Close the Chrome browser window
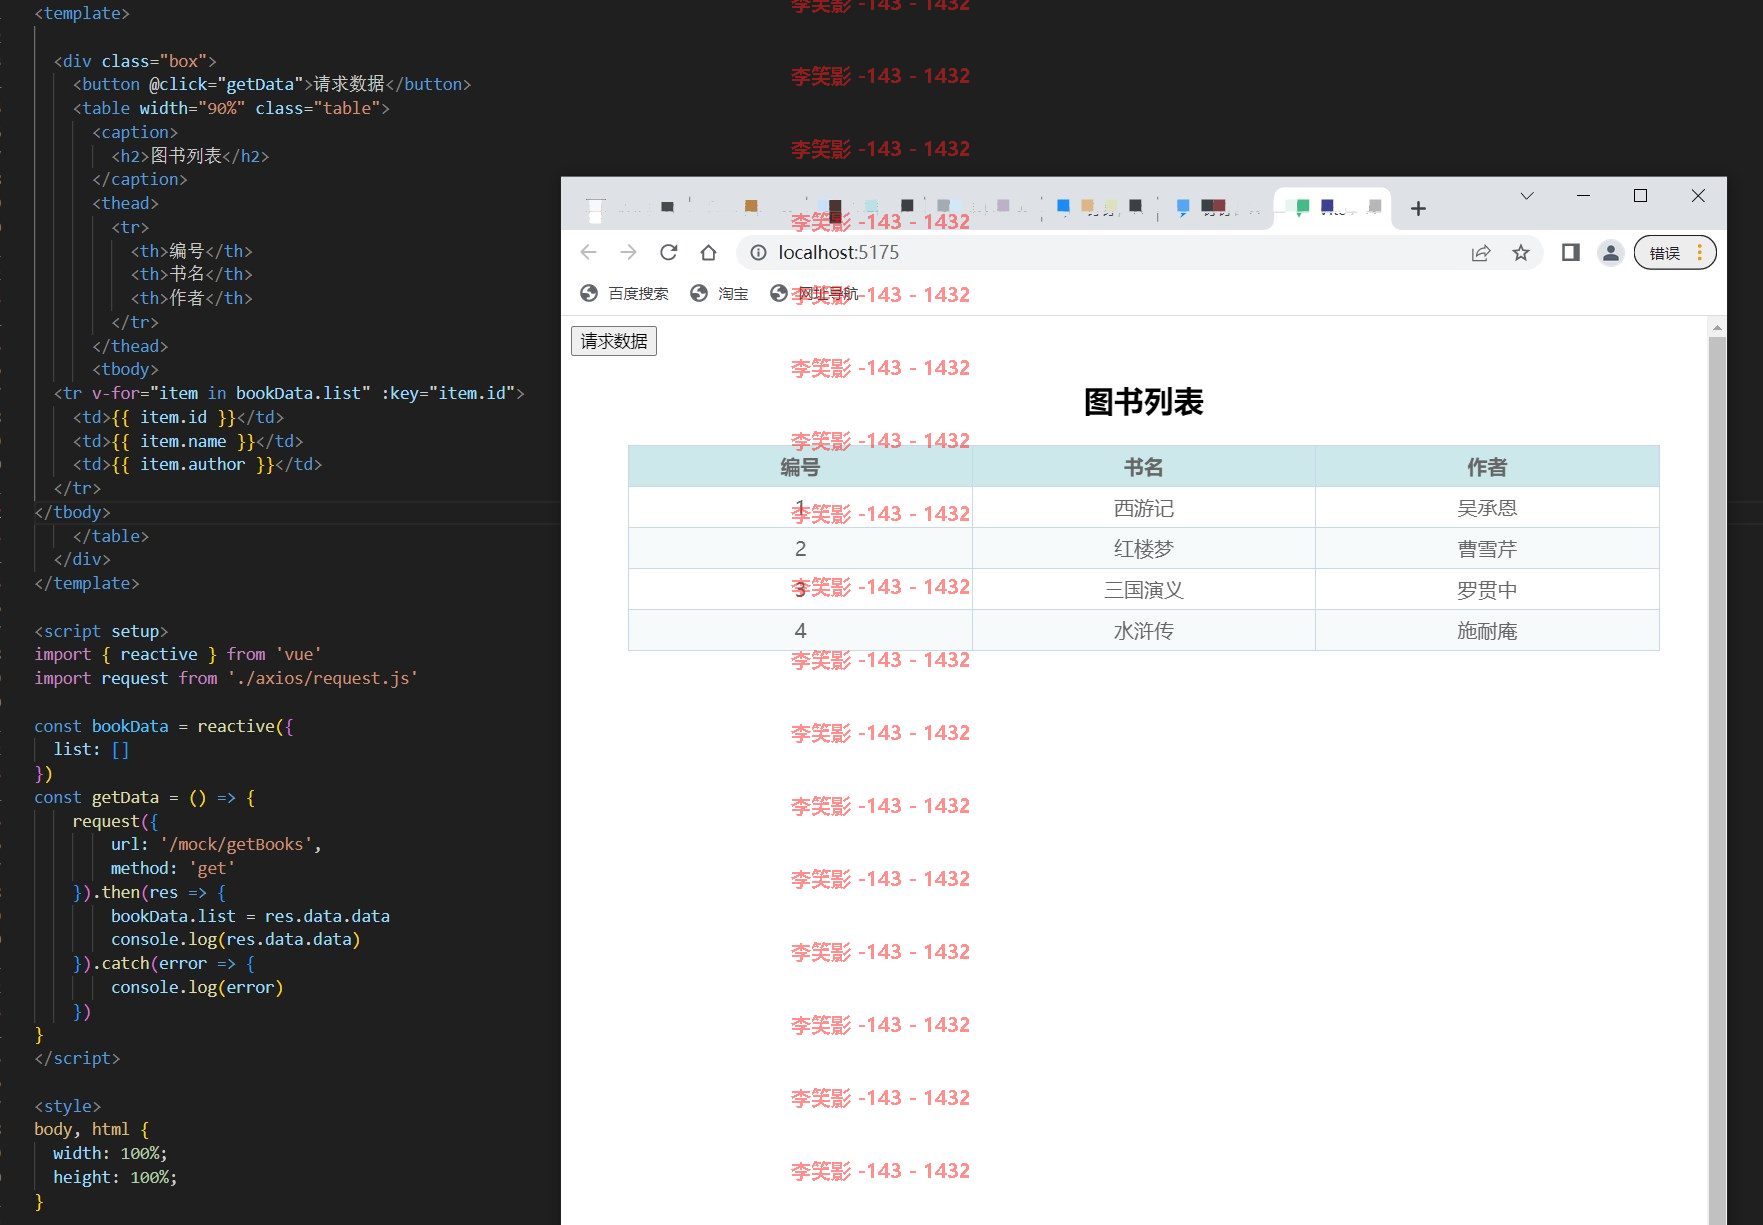The image size is (1763, 1225). (x=1698, y=196)
